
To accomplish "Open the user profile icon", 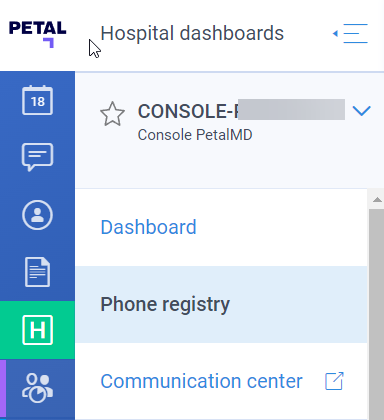I will [x=37, y=215].
